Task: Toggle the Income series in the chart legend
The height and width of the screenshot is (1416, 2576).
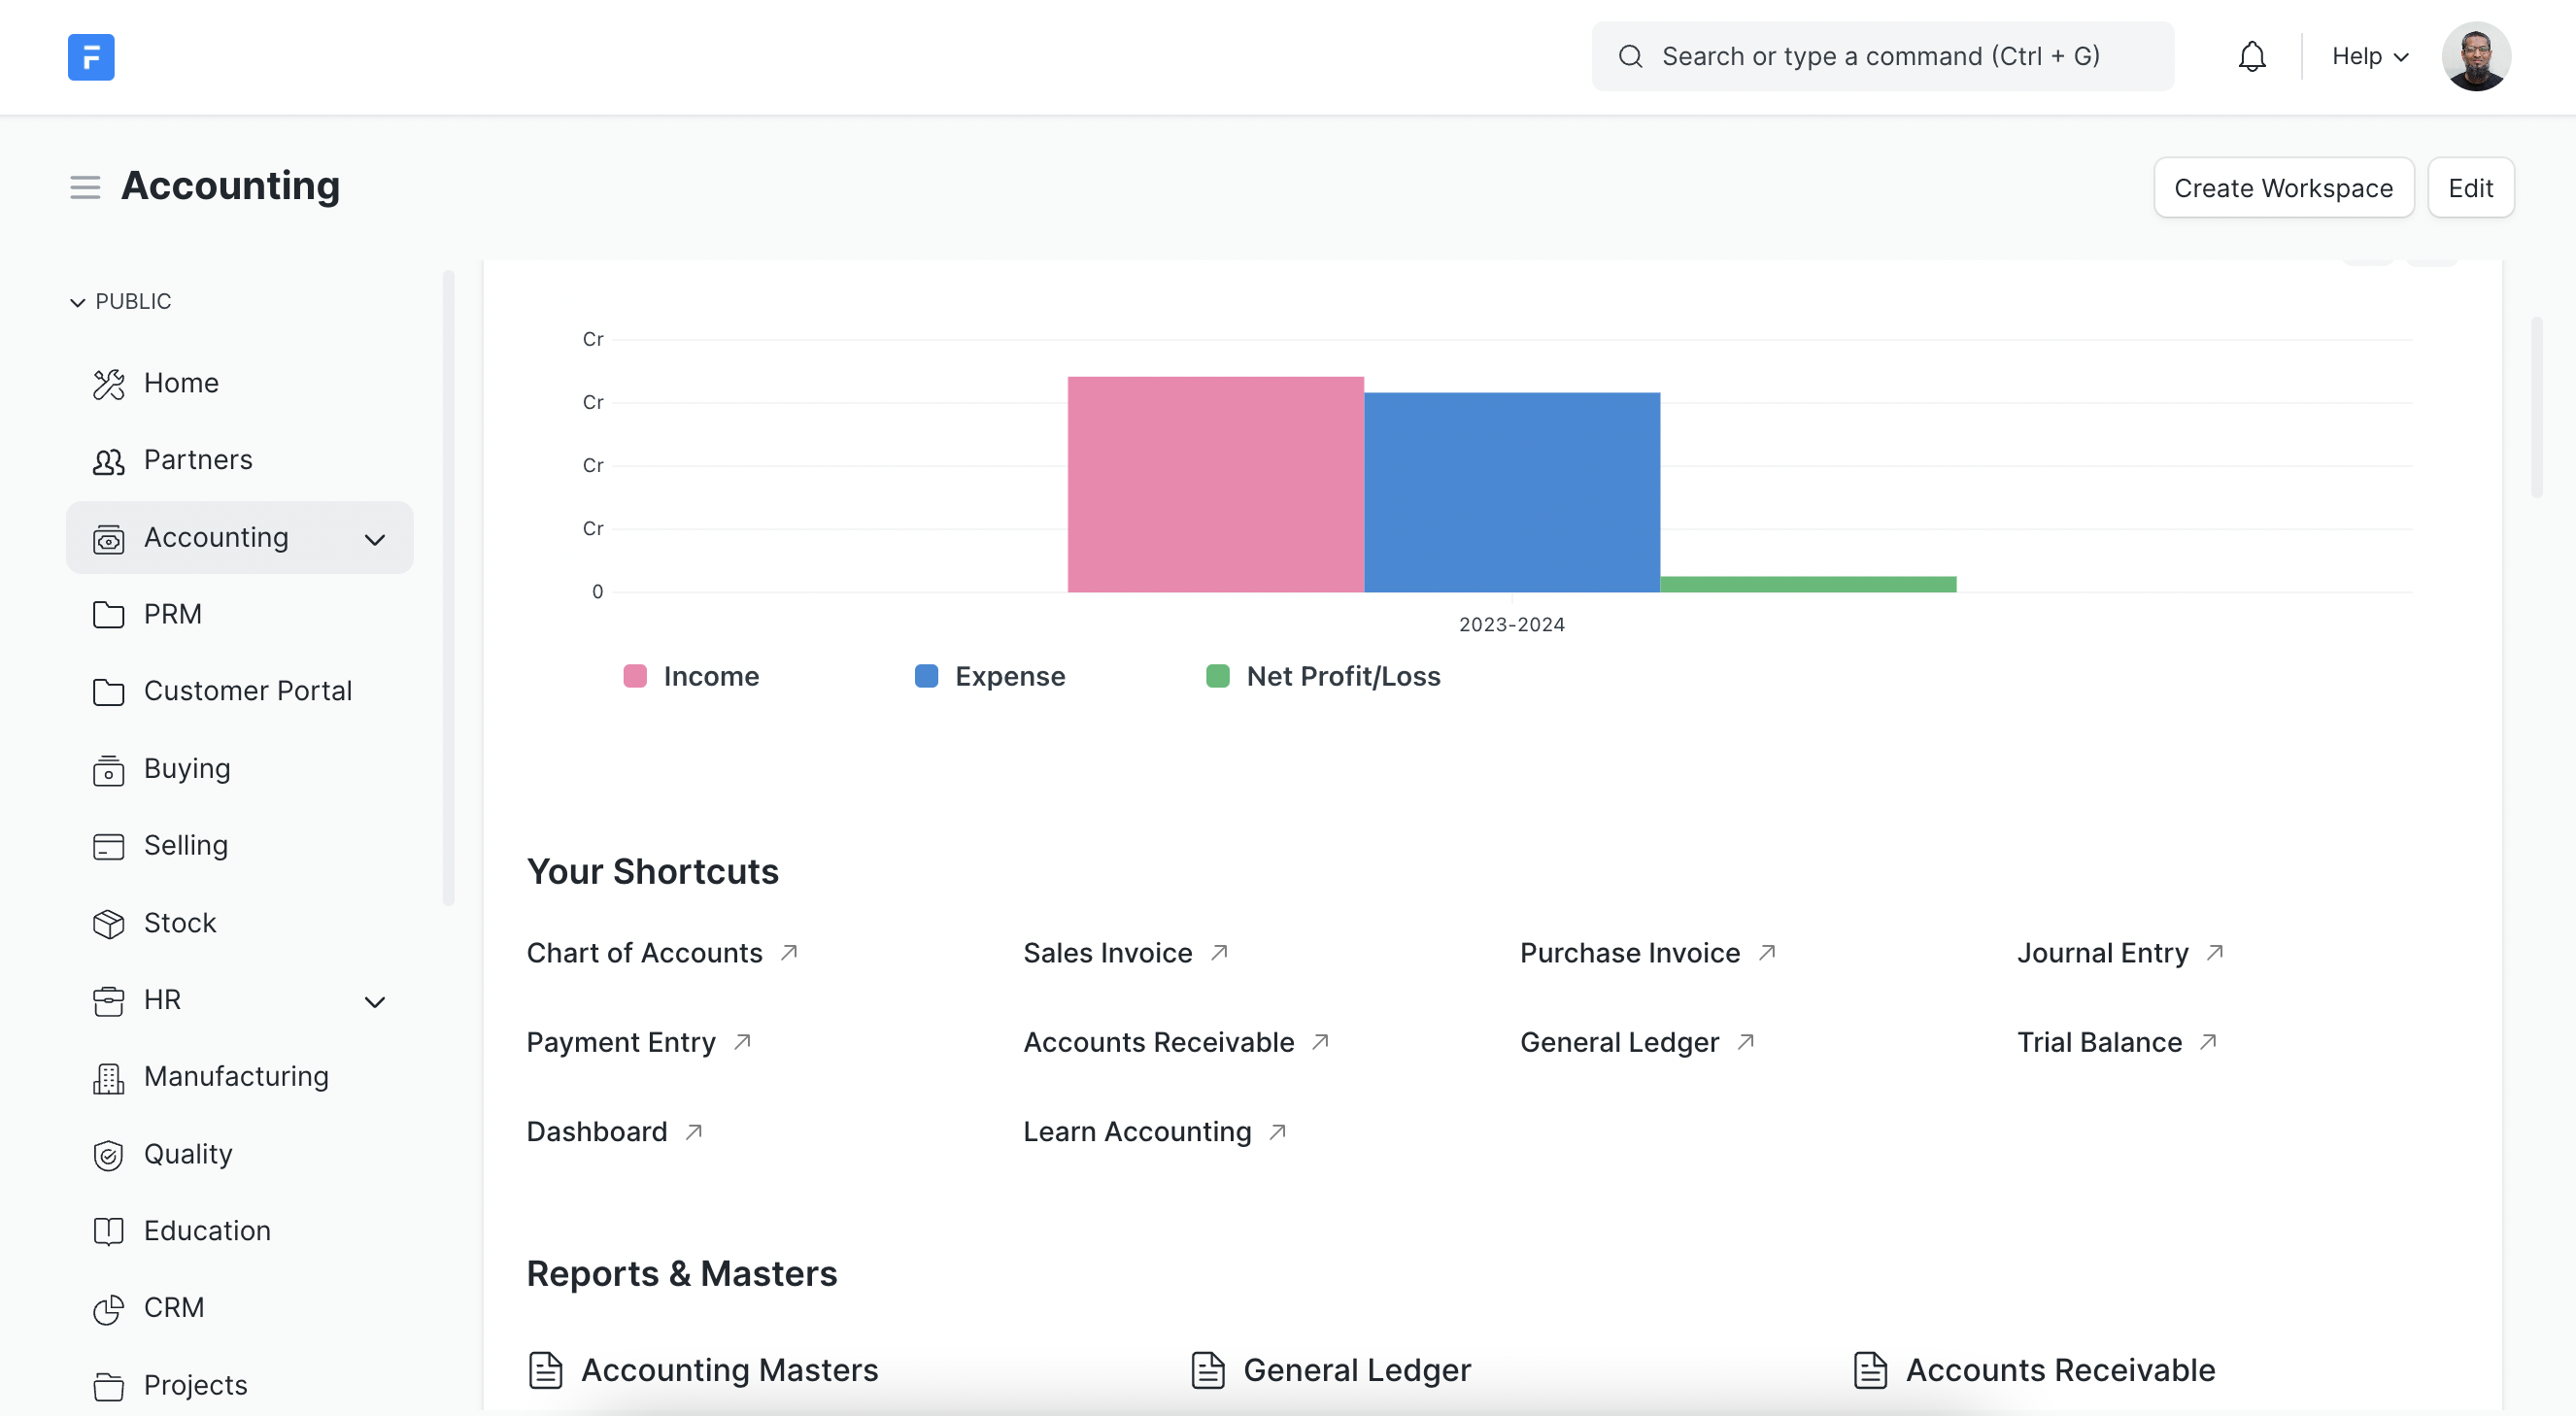Action: tap(693, 676)
